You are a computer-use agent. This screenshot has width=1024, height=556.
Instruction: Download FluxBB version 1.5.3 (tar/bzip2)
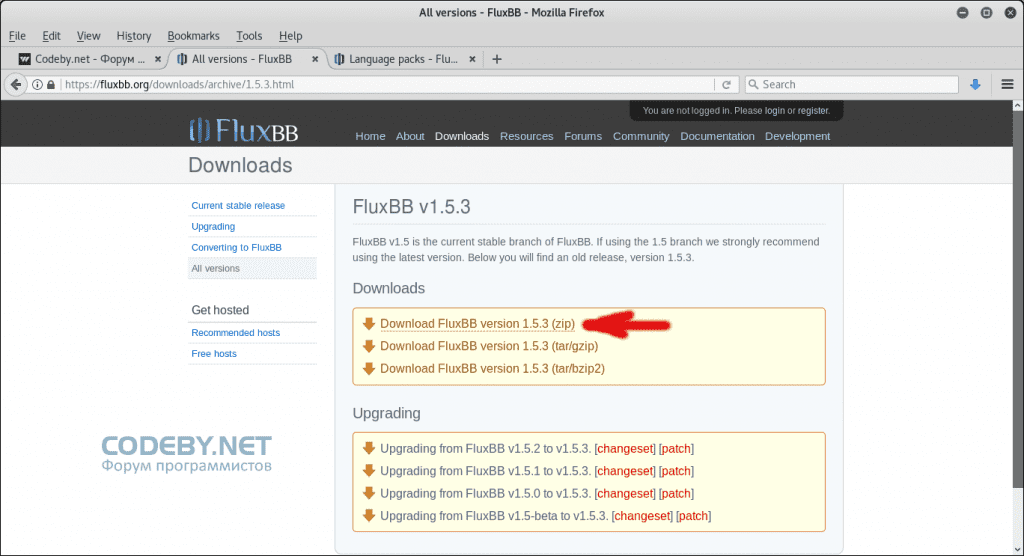tap(492, 368)
